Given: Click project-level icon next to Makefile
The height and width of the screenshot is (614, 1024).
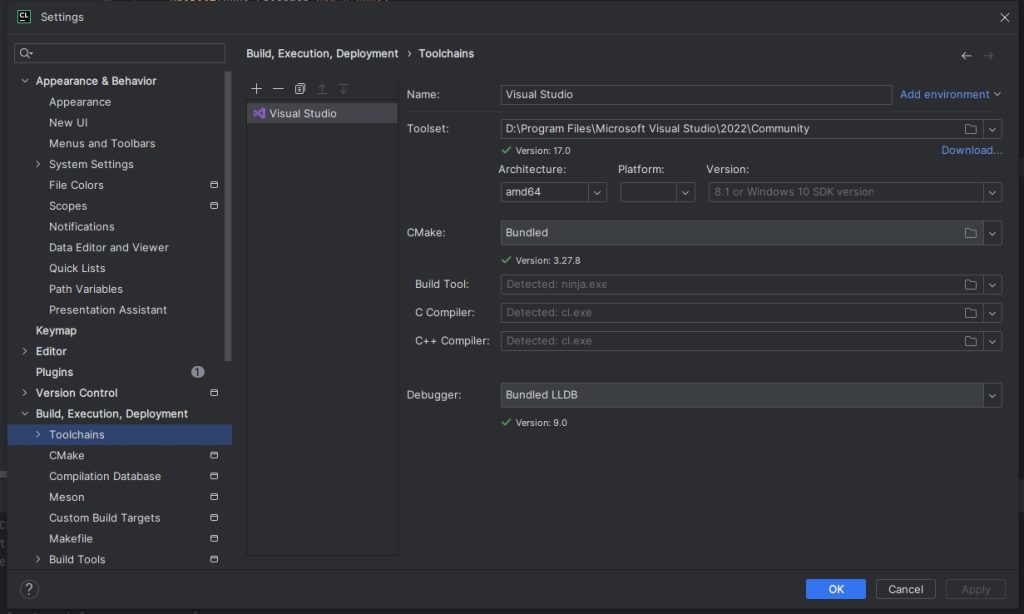Looking at the screenshot, I should click(x=214, y=539).
